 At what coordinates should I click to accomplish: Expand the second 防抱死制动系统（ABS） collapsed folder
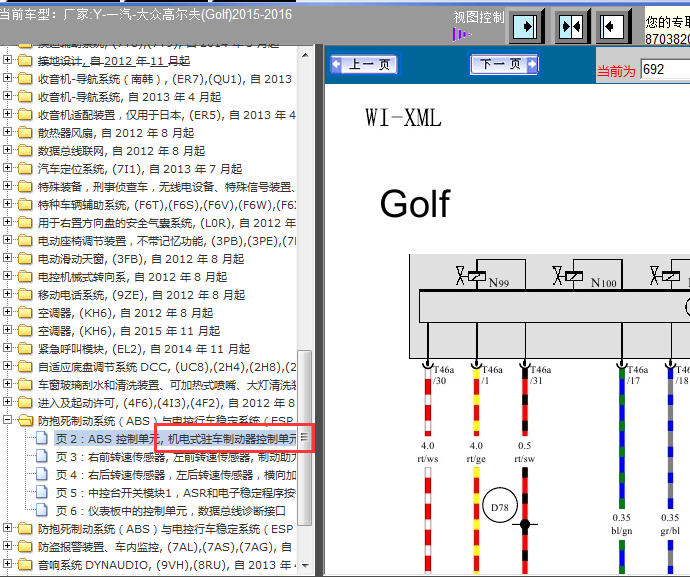[x=7, y=528]
